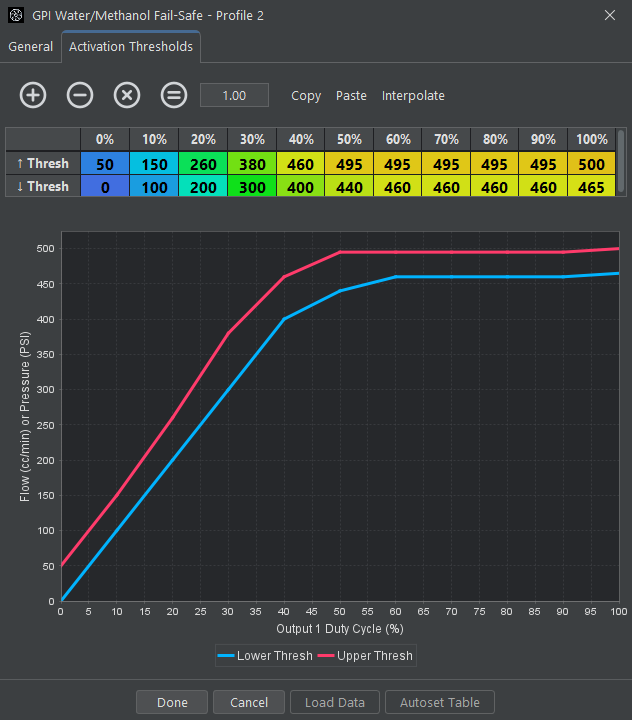This screenshot has height=720, width=632.
Task: Select the 80% column header
Action: coord(495,139)
